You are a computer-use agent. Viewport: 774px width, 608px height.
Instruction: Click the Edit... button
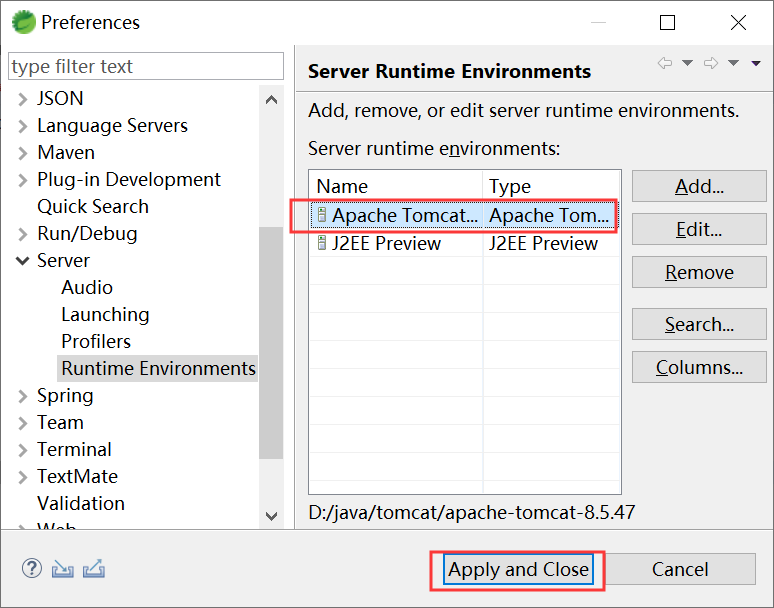tap(699, 229)
